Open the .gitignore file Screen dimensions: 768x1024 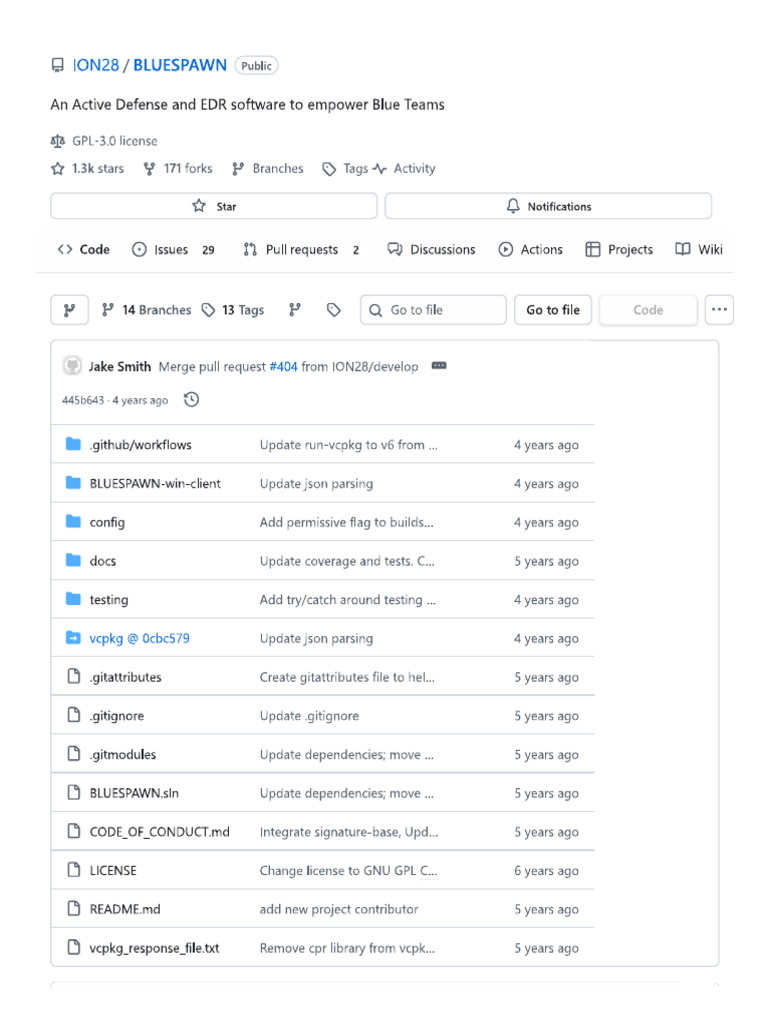(117, 716)
